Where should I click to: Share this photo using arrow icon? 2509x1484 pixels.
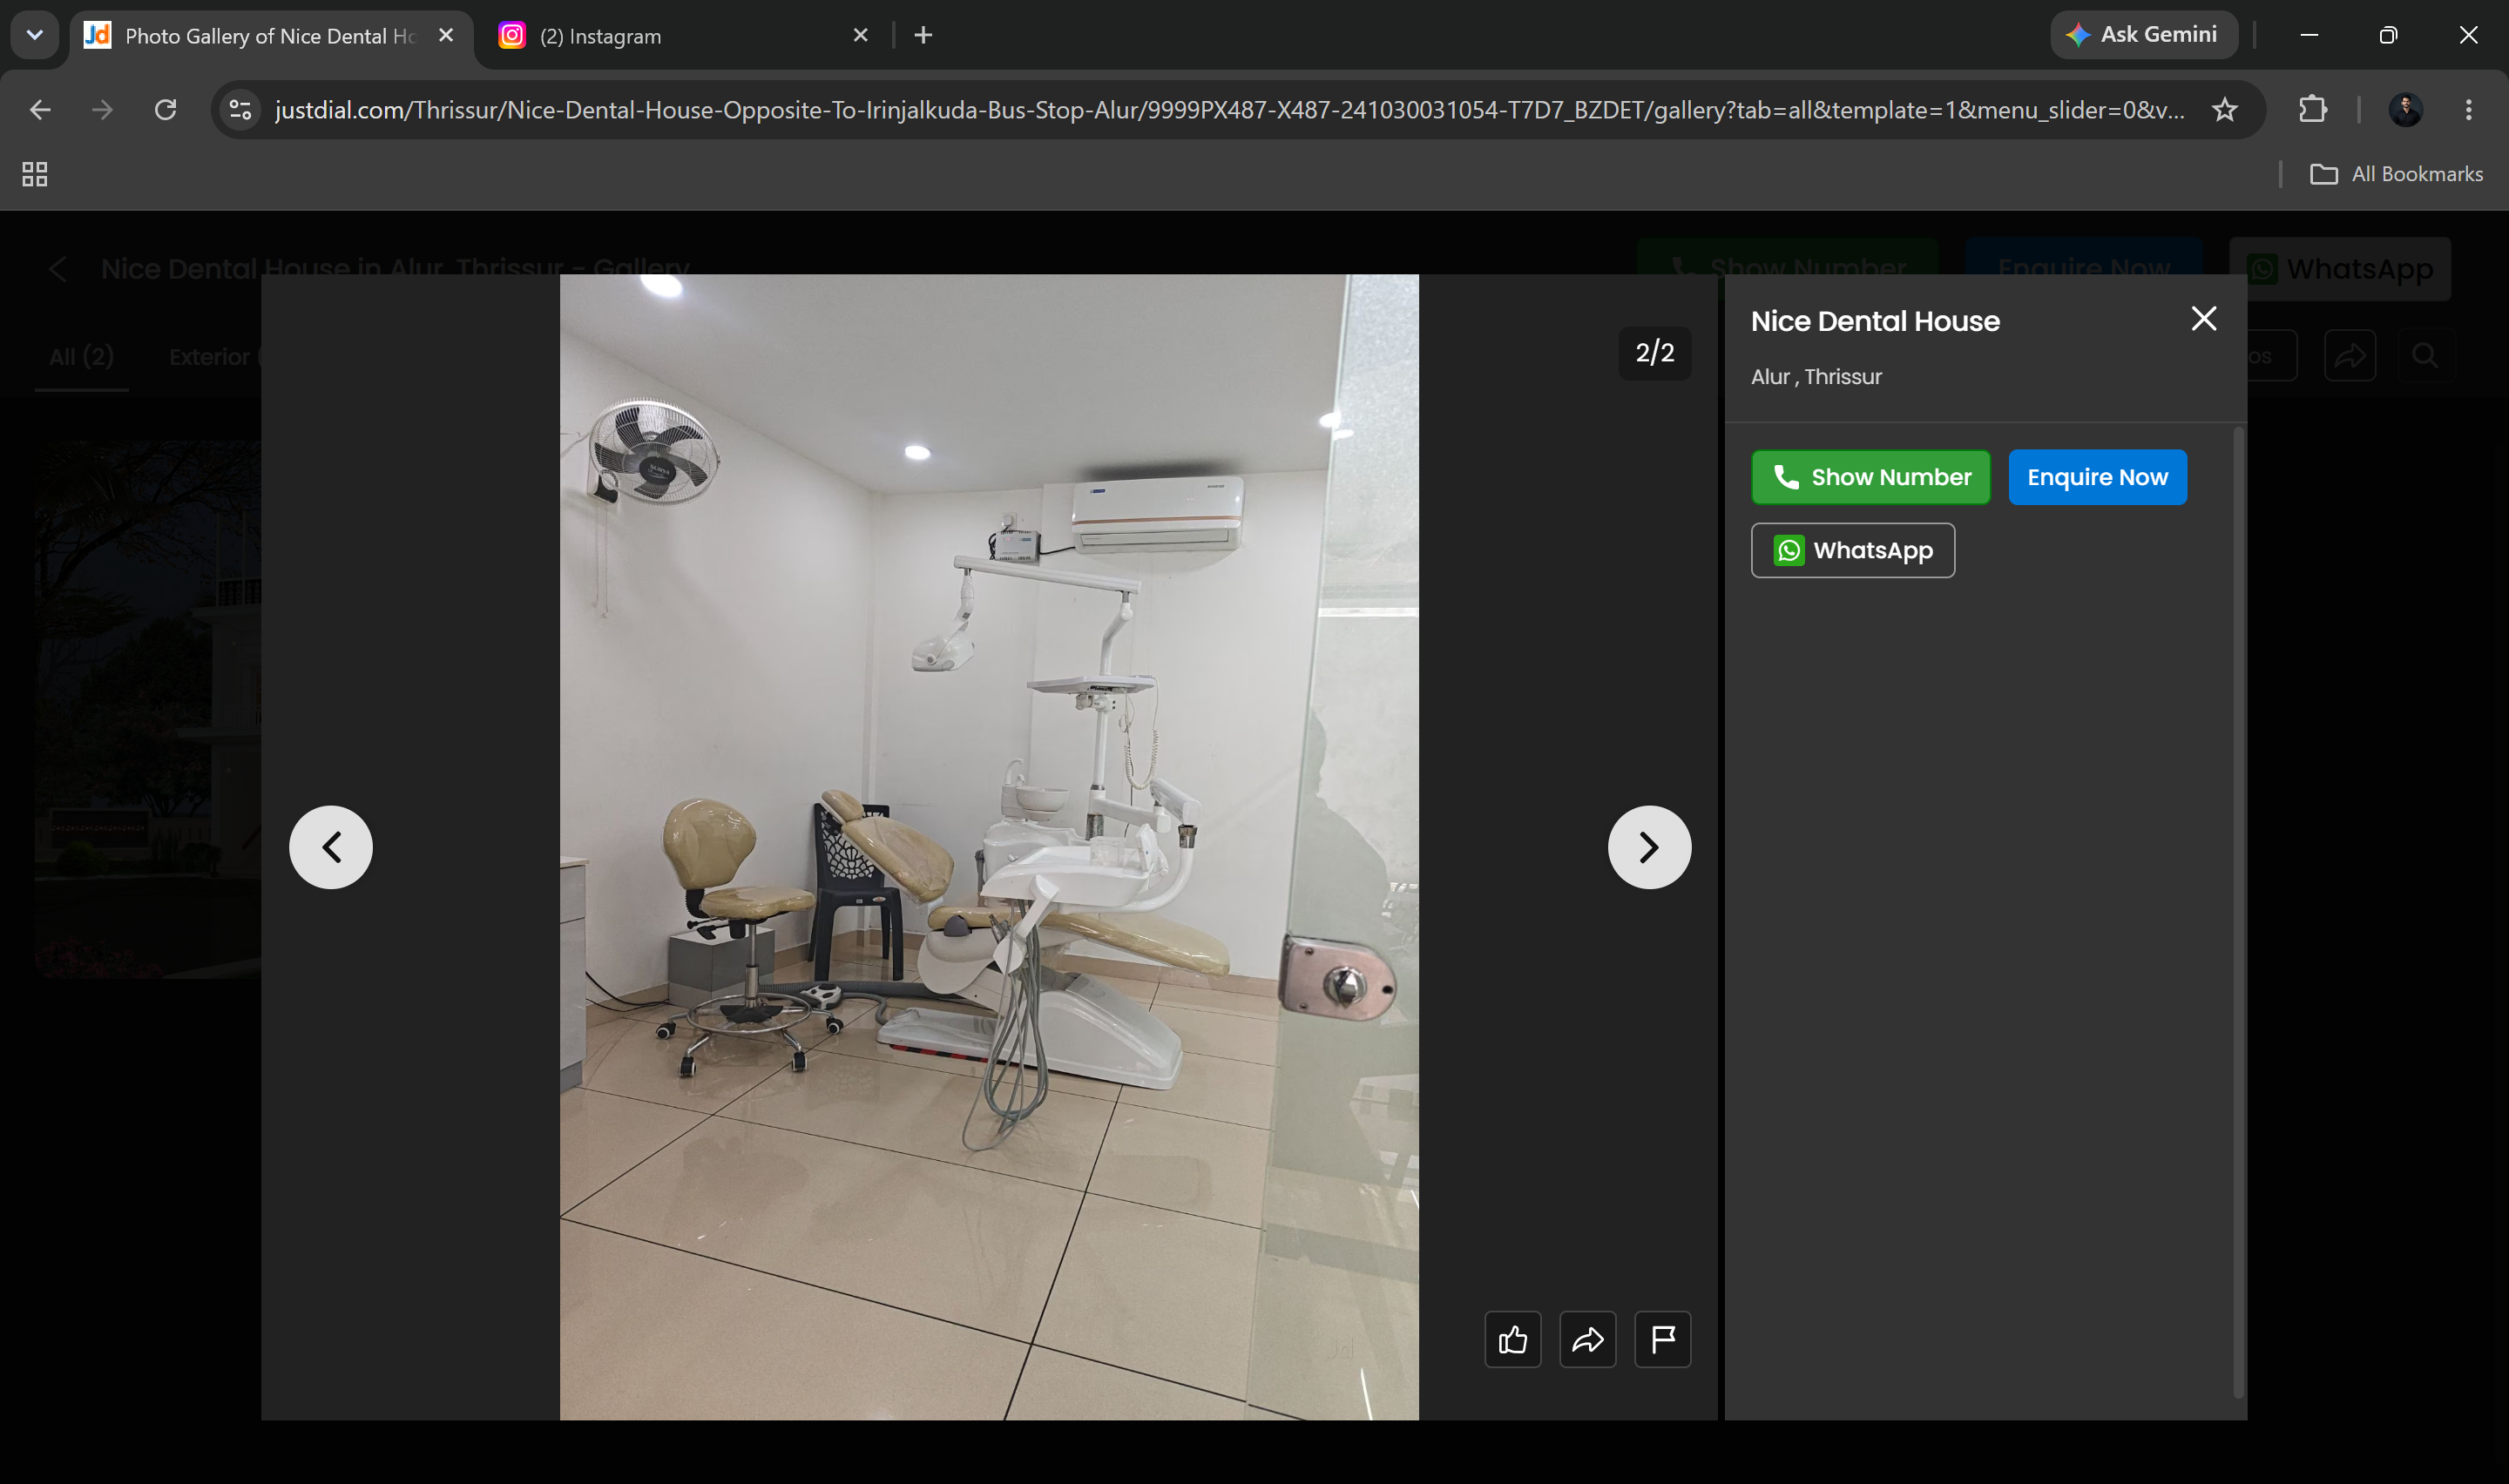[1587, 1339]
